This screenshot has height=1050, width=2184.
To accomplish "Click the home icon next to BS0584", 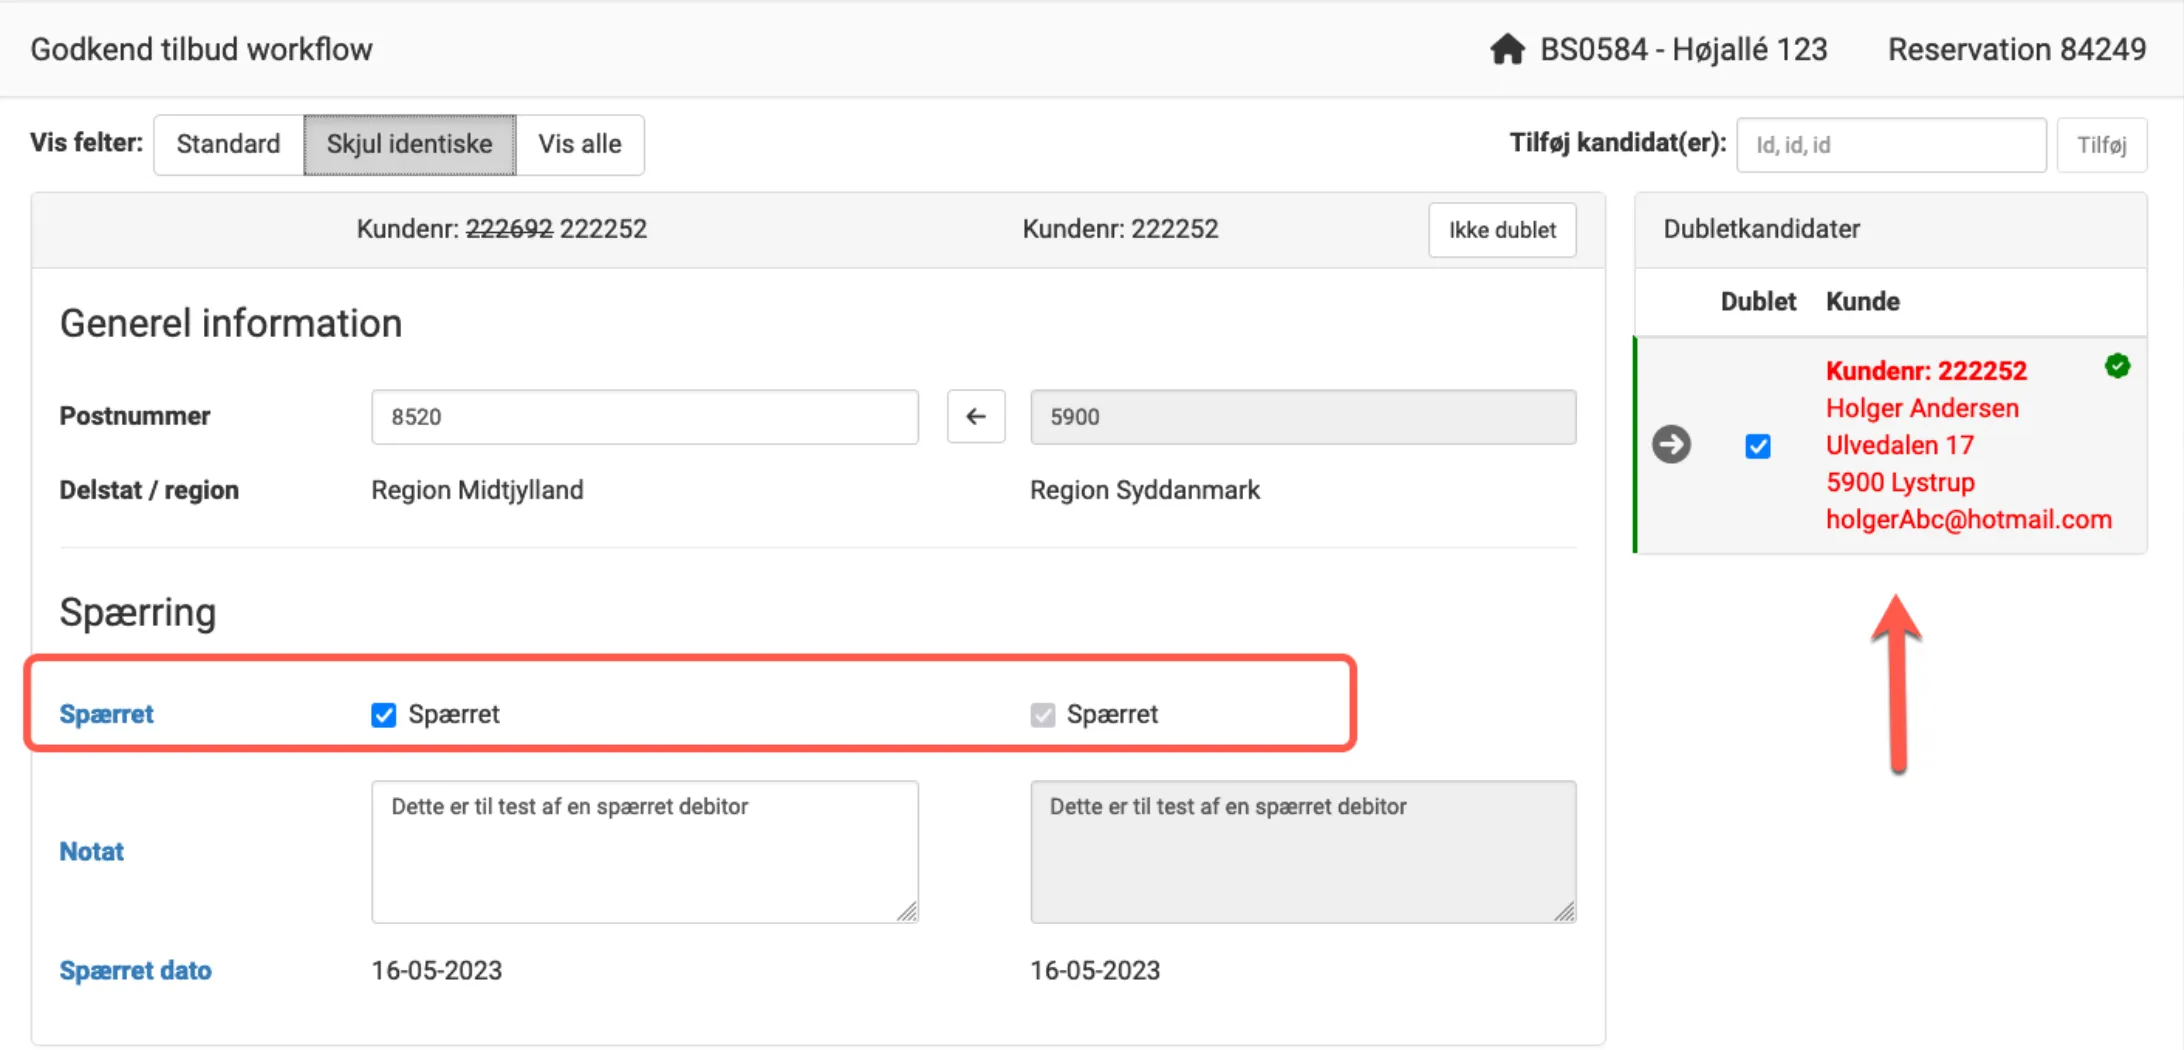I will point(1508,48).
